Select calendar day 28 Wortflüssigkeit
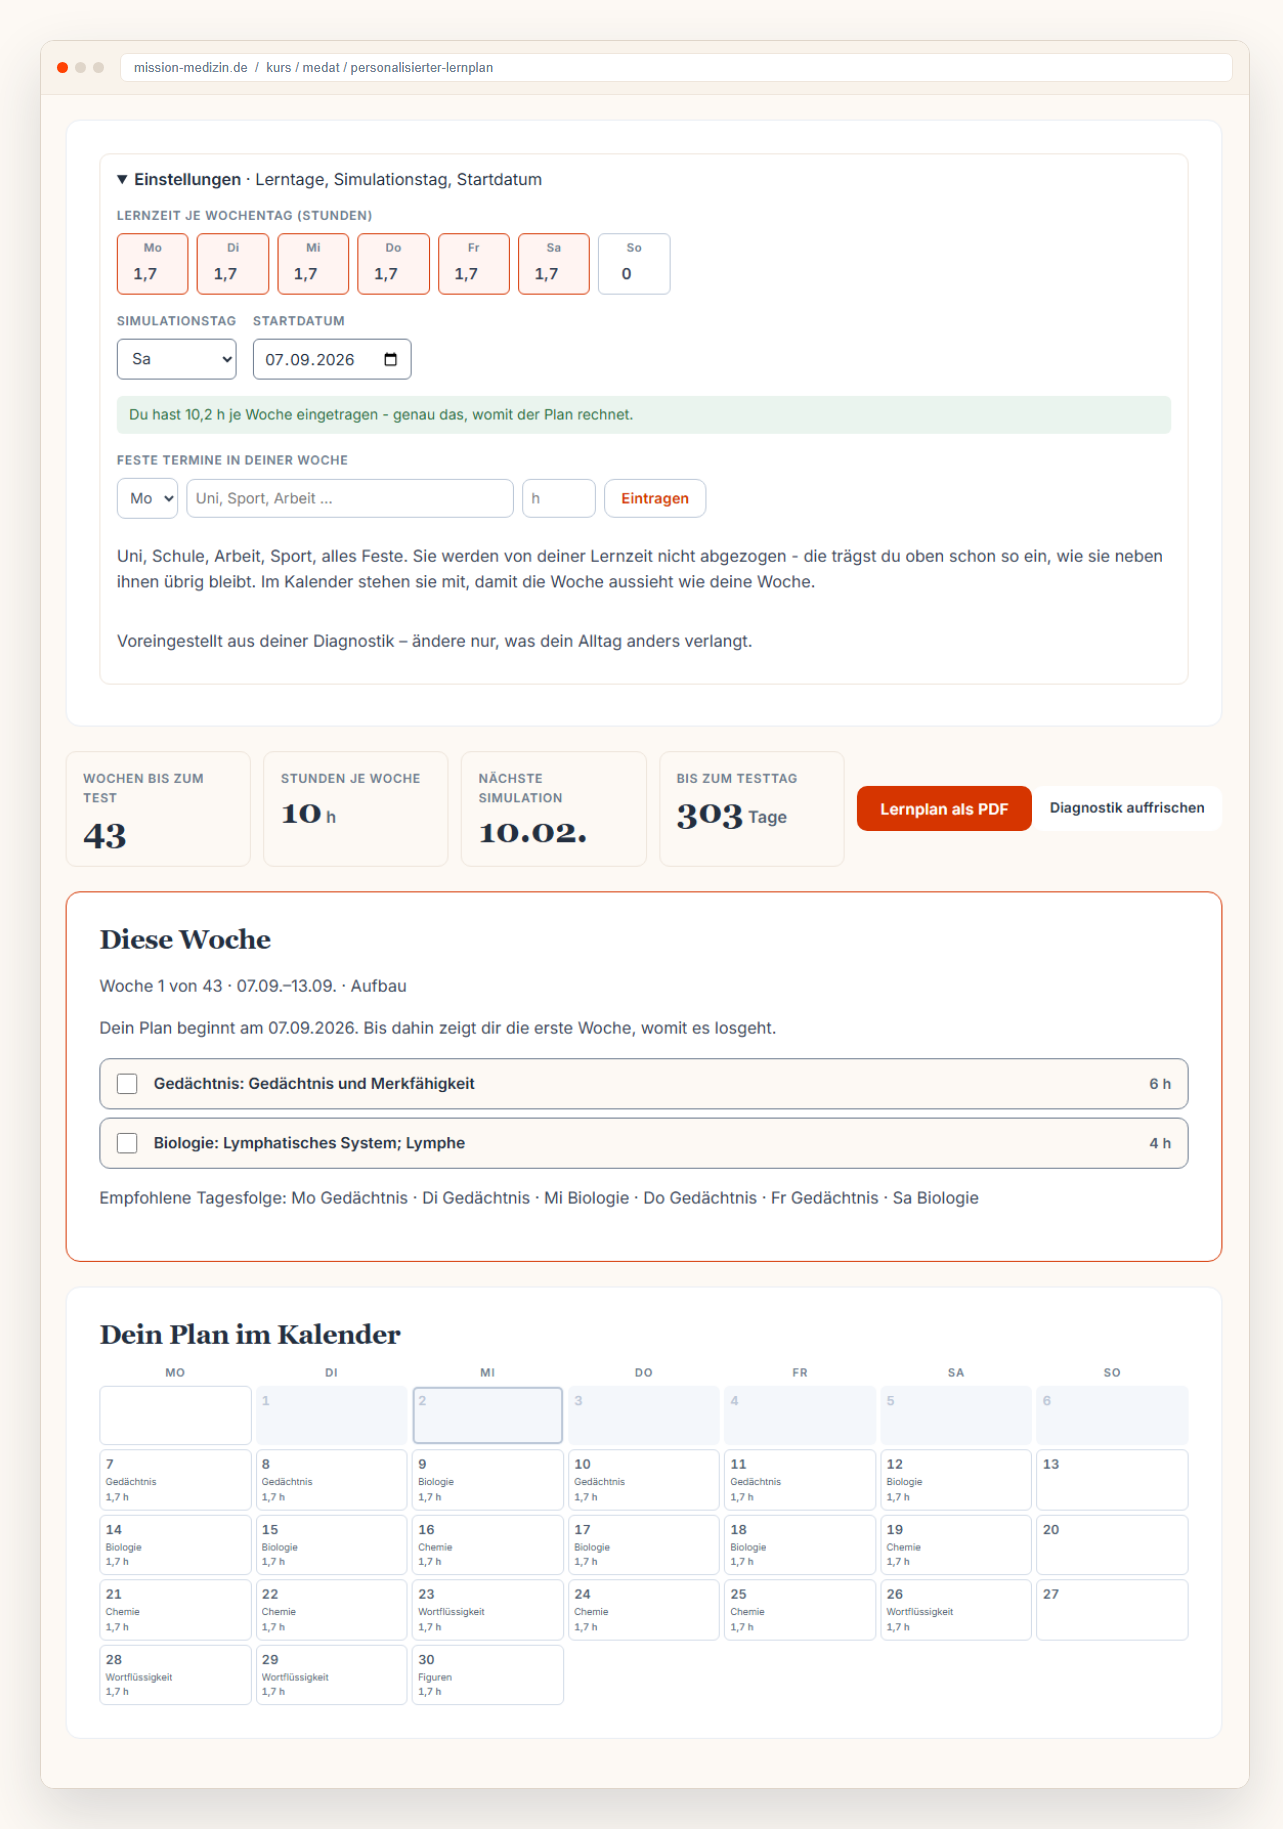Screen dimensions: 1283x1829 [175, 1675]
